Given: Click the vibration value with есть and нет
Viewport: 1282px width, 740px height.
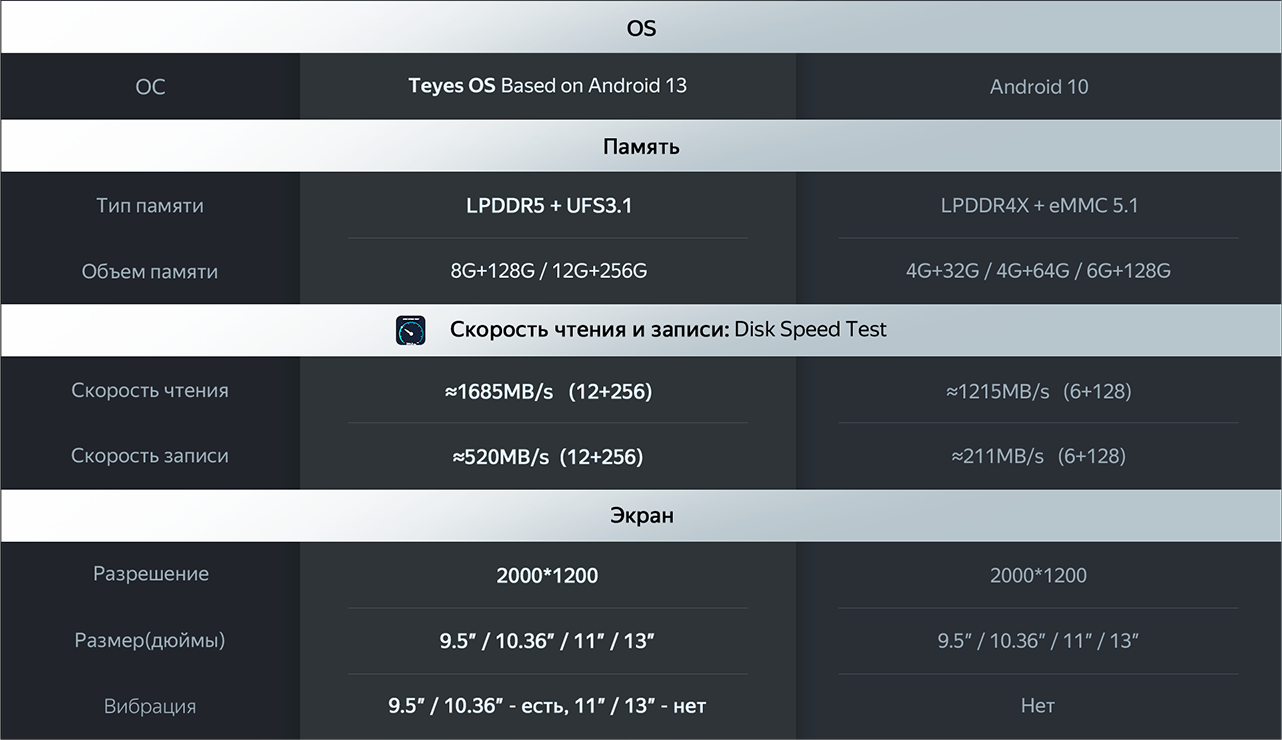Looking at the screenshot, I should point(547,706).
